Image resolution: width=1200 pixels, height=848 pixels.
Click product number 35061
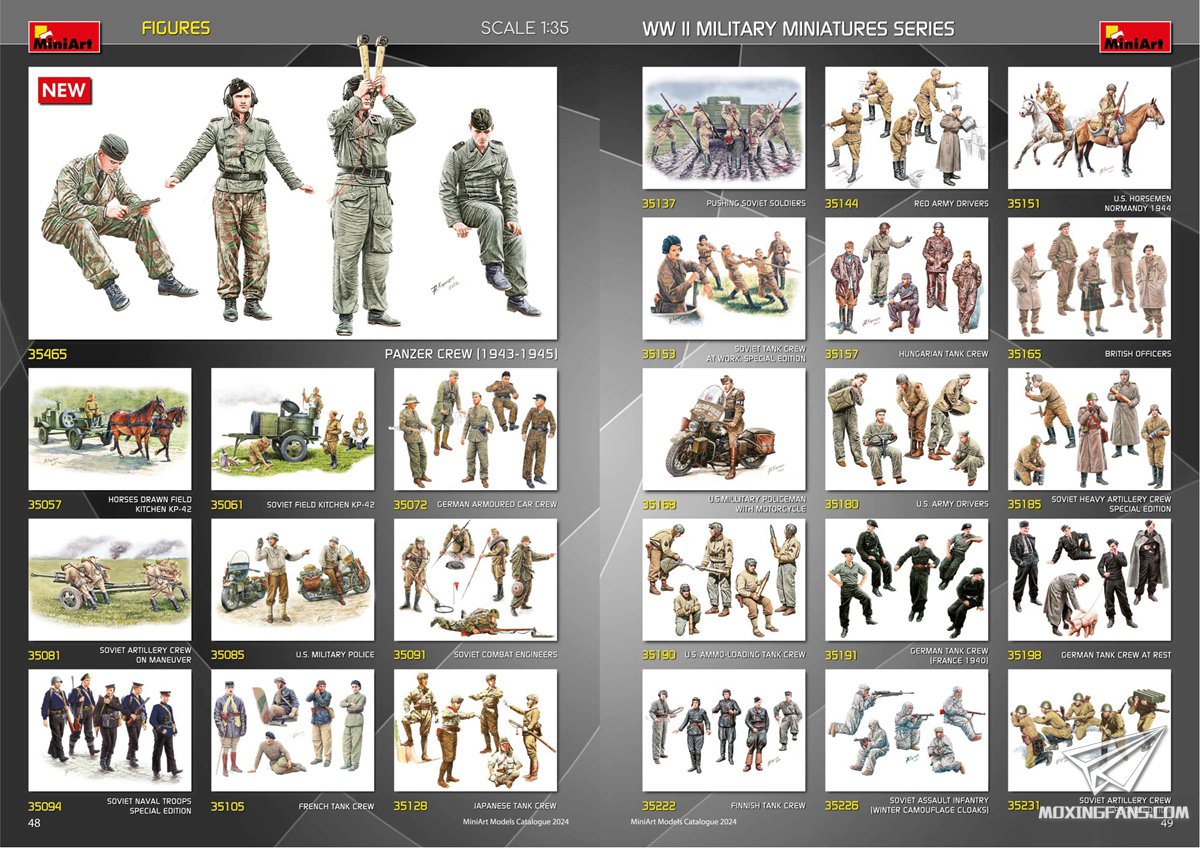[227, 505]
